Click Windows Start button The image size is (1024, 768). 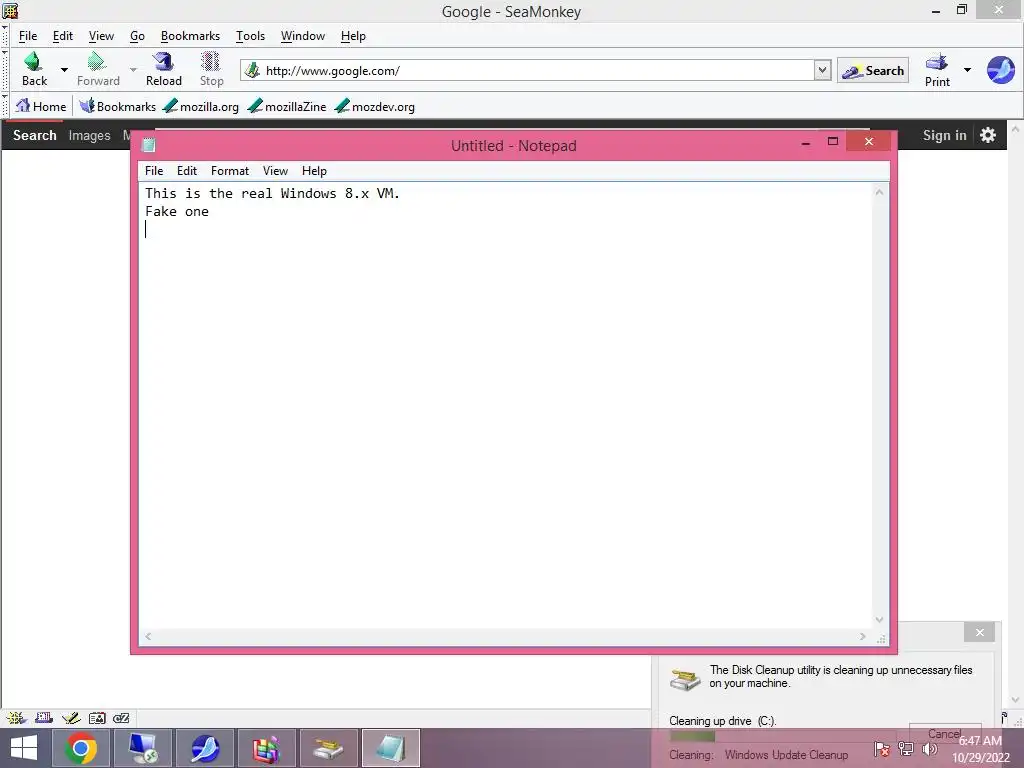pos(24,748)
